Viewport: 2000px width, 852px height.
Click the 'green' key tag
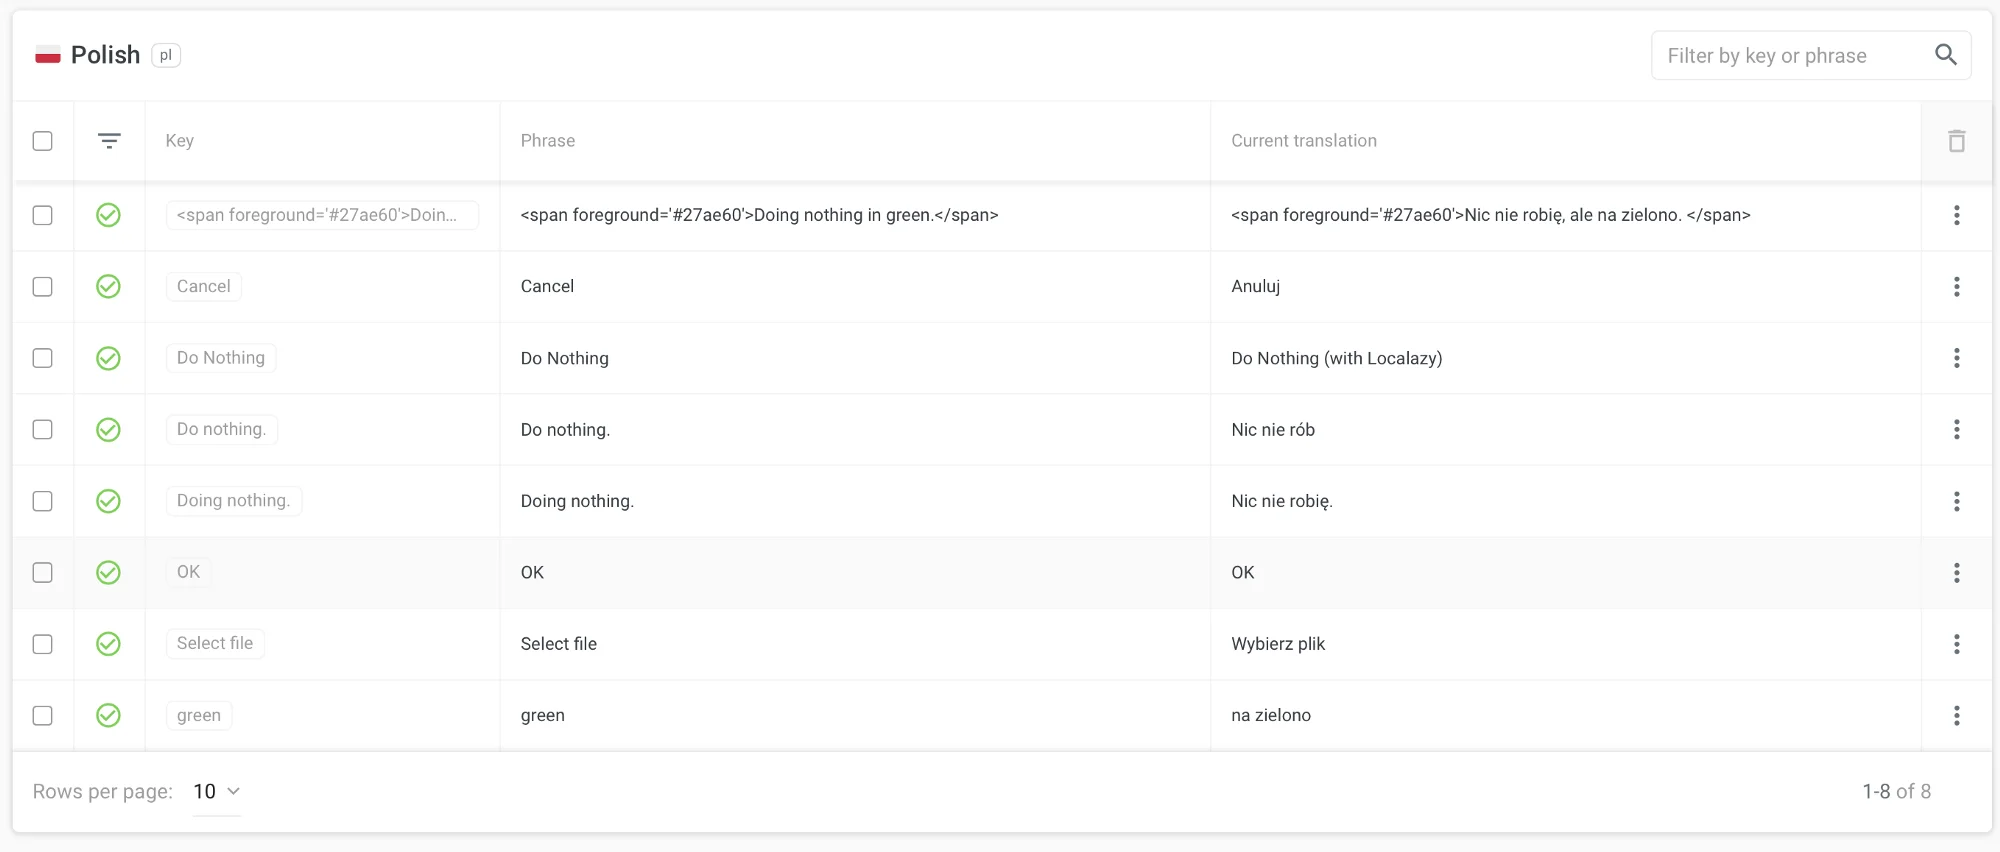[199, 716]
